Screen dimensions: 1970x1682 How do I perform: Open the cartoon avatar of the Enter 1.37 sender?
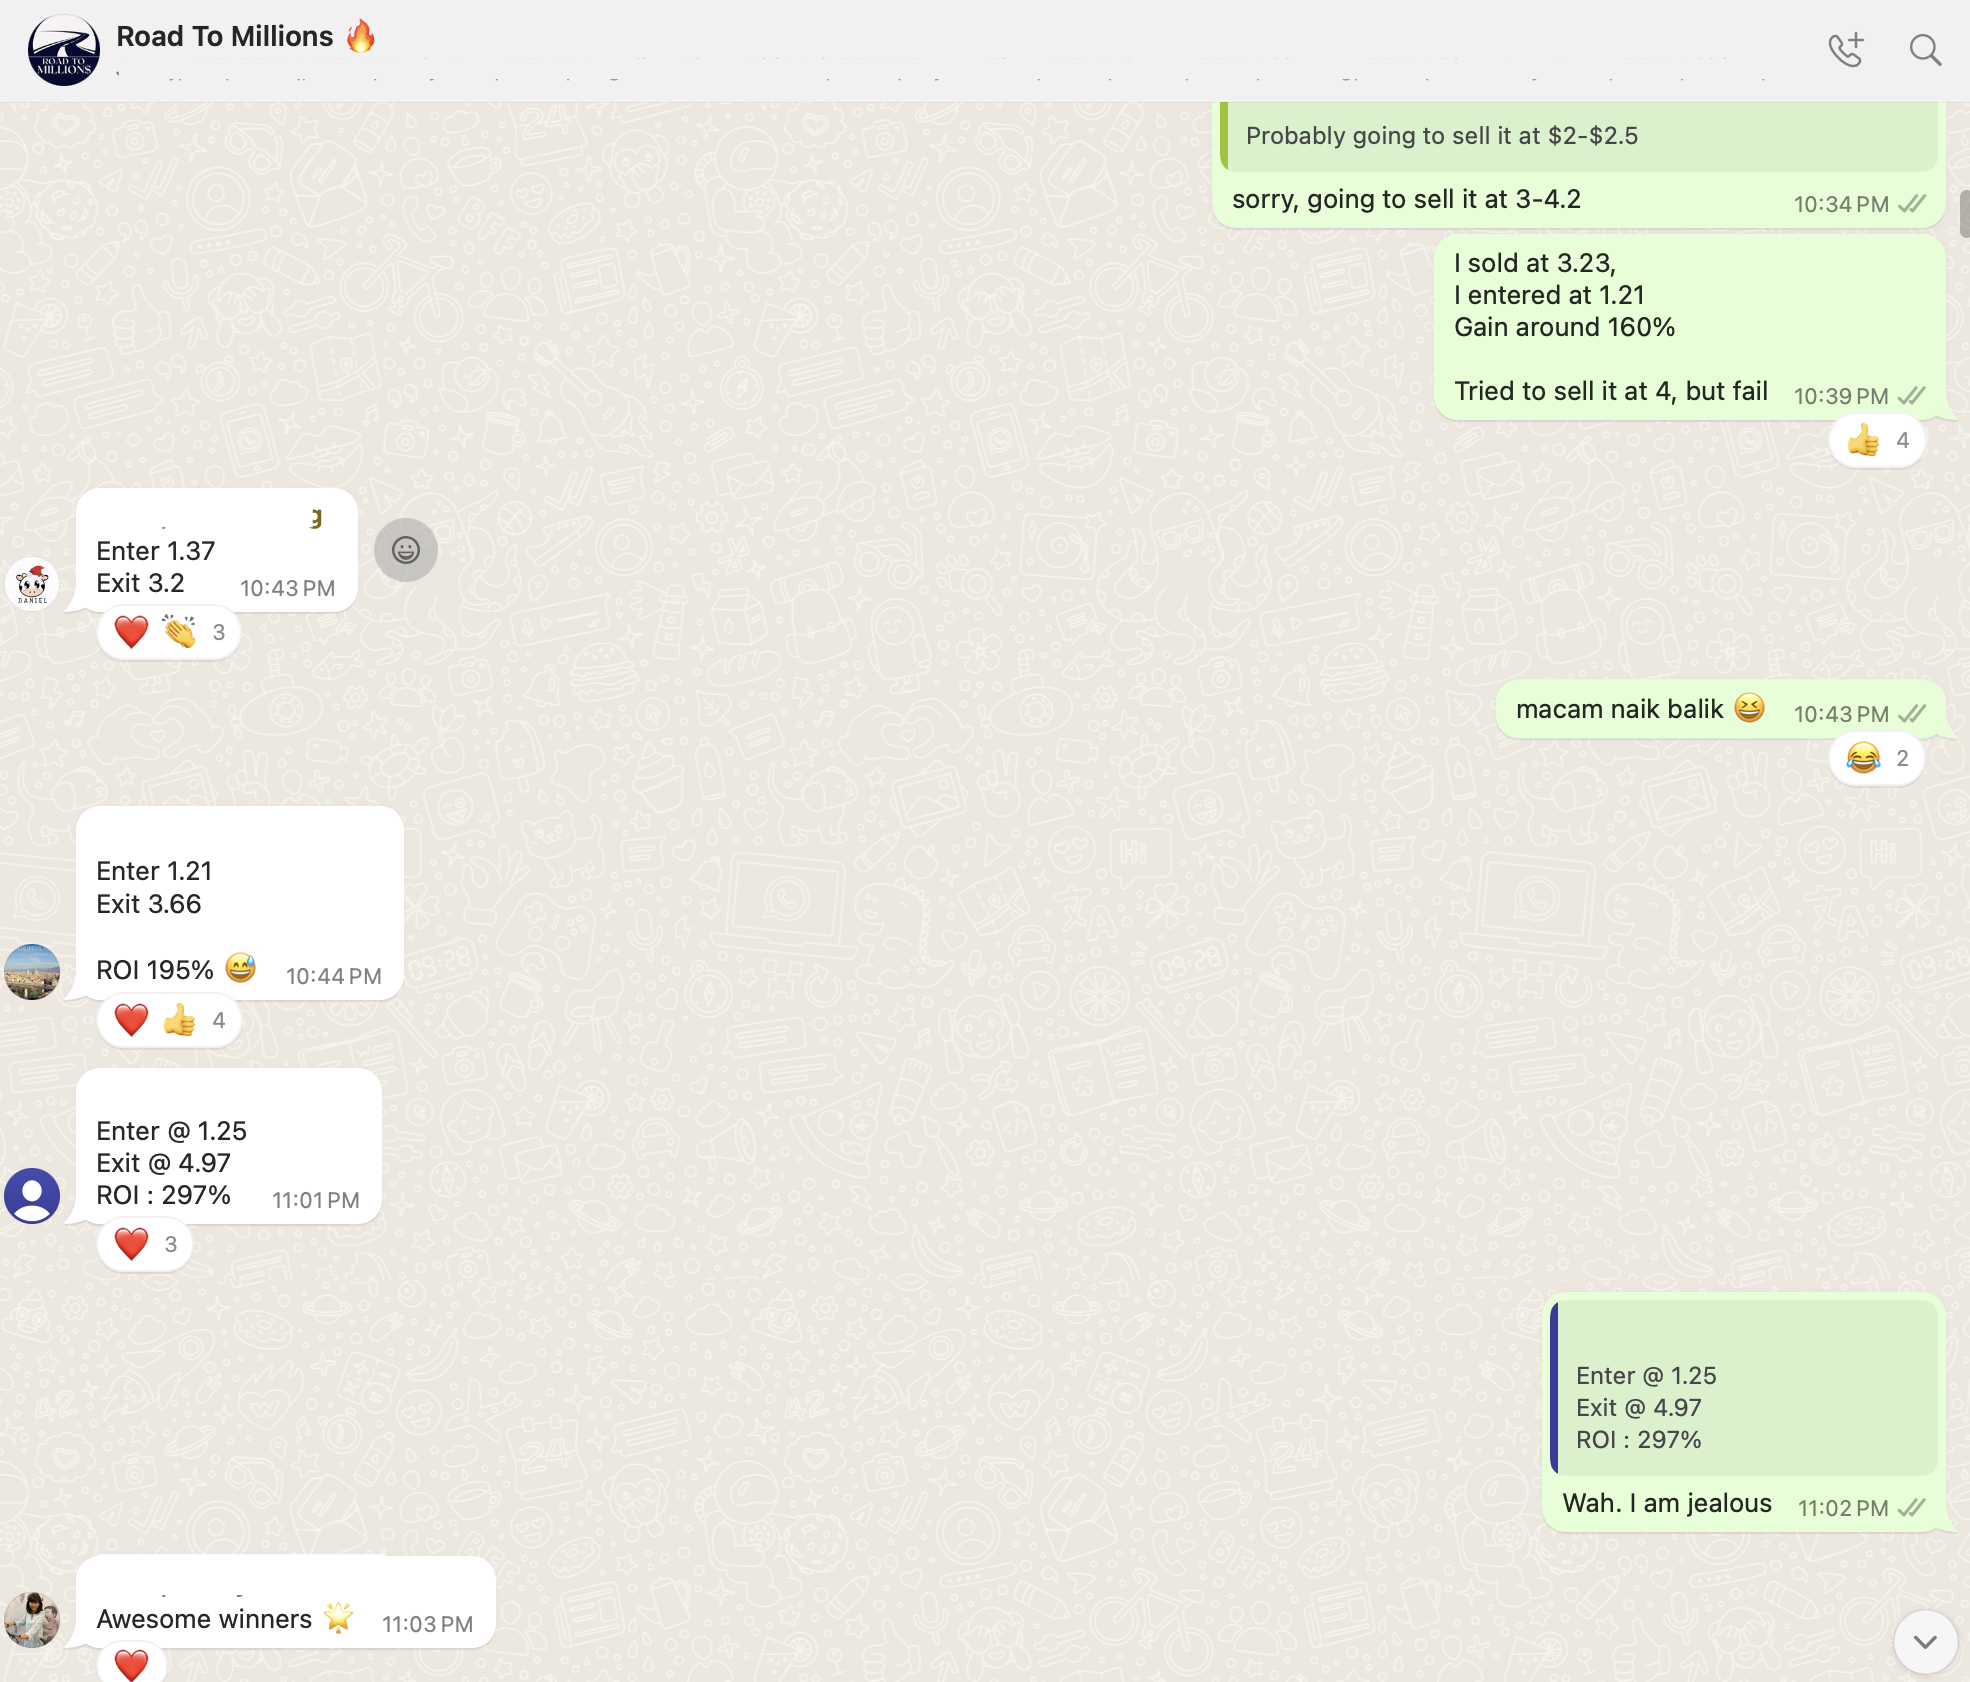click(32, 583)
